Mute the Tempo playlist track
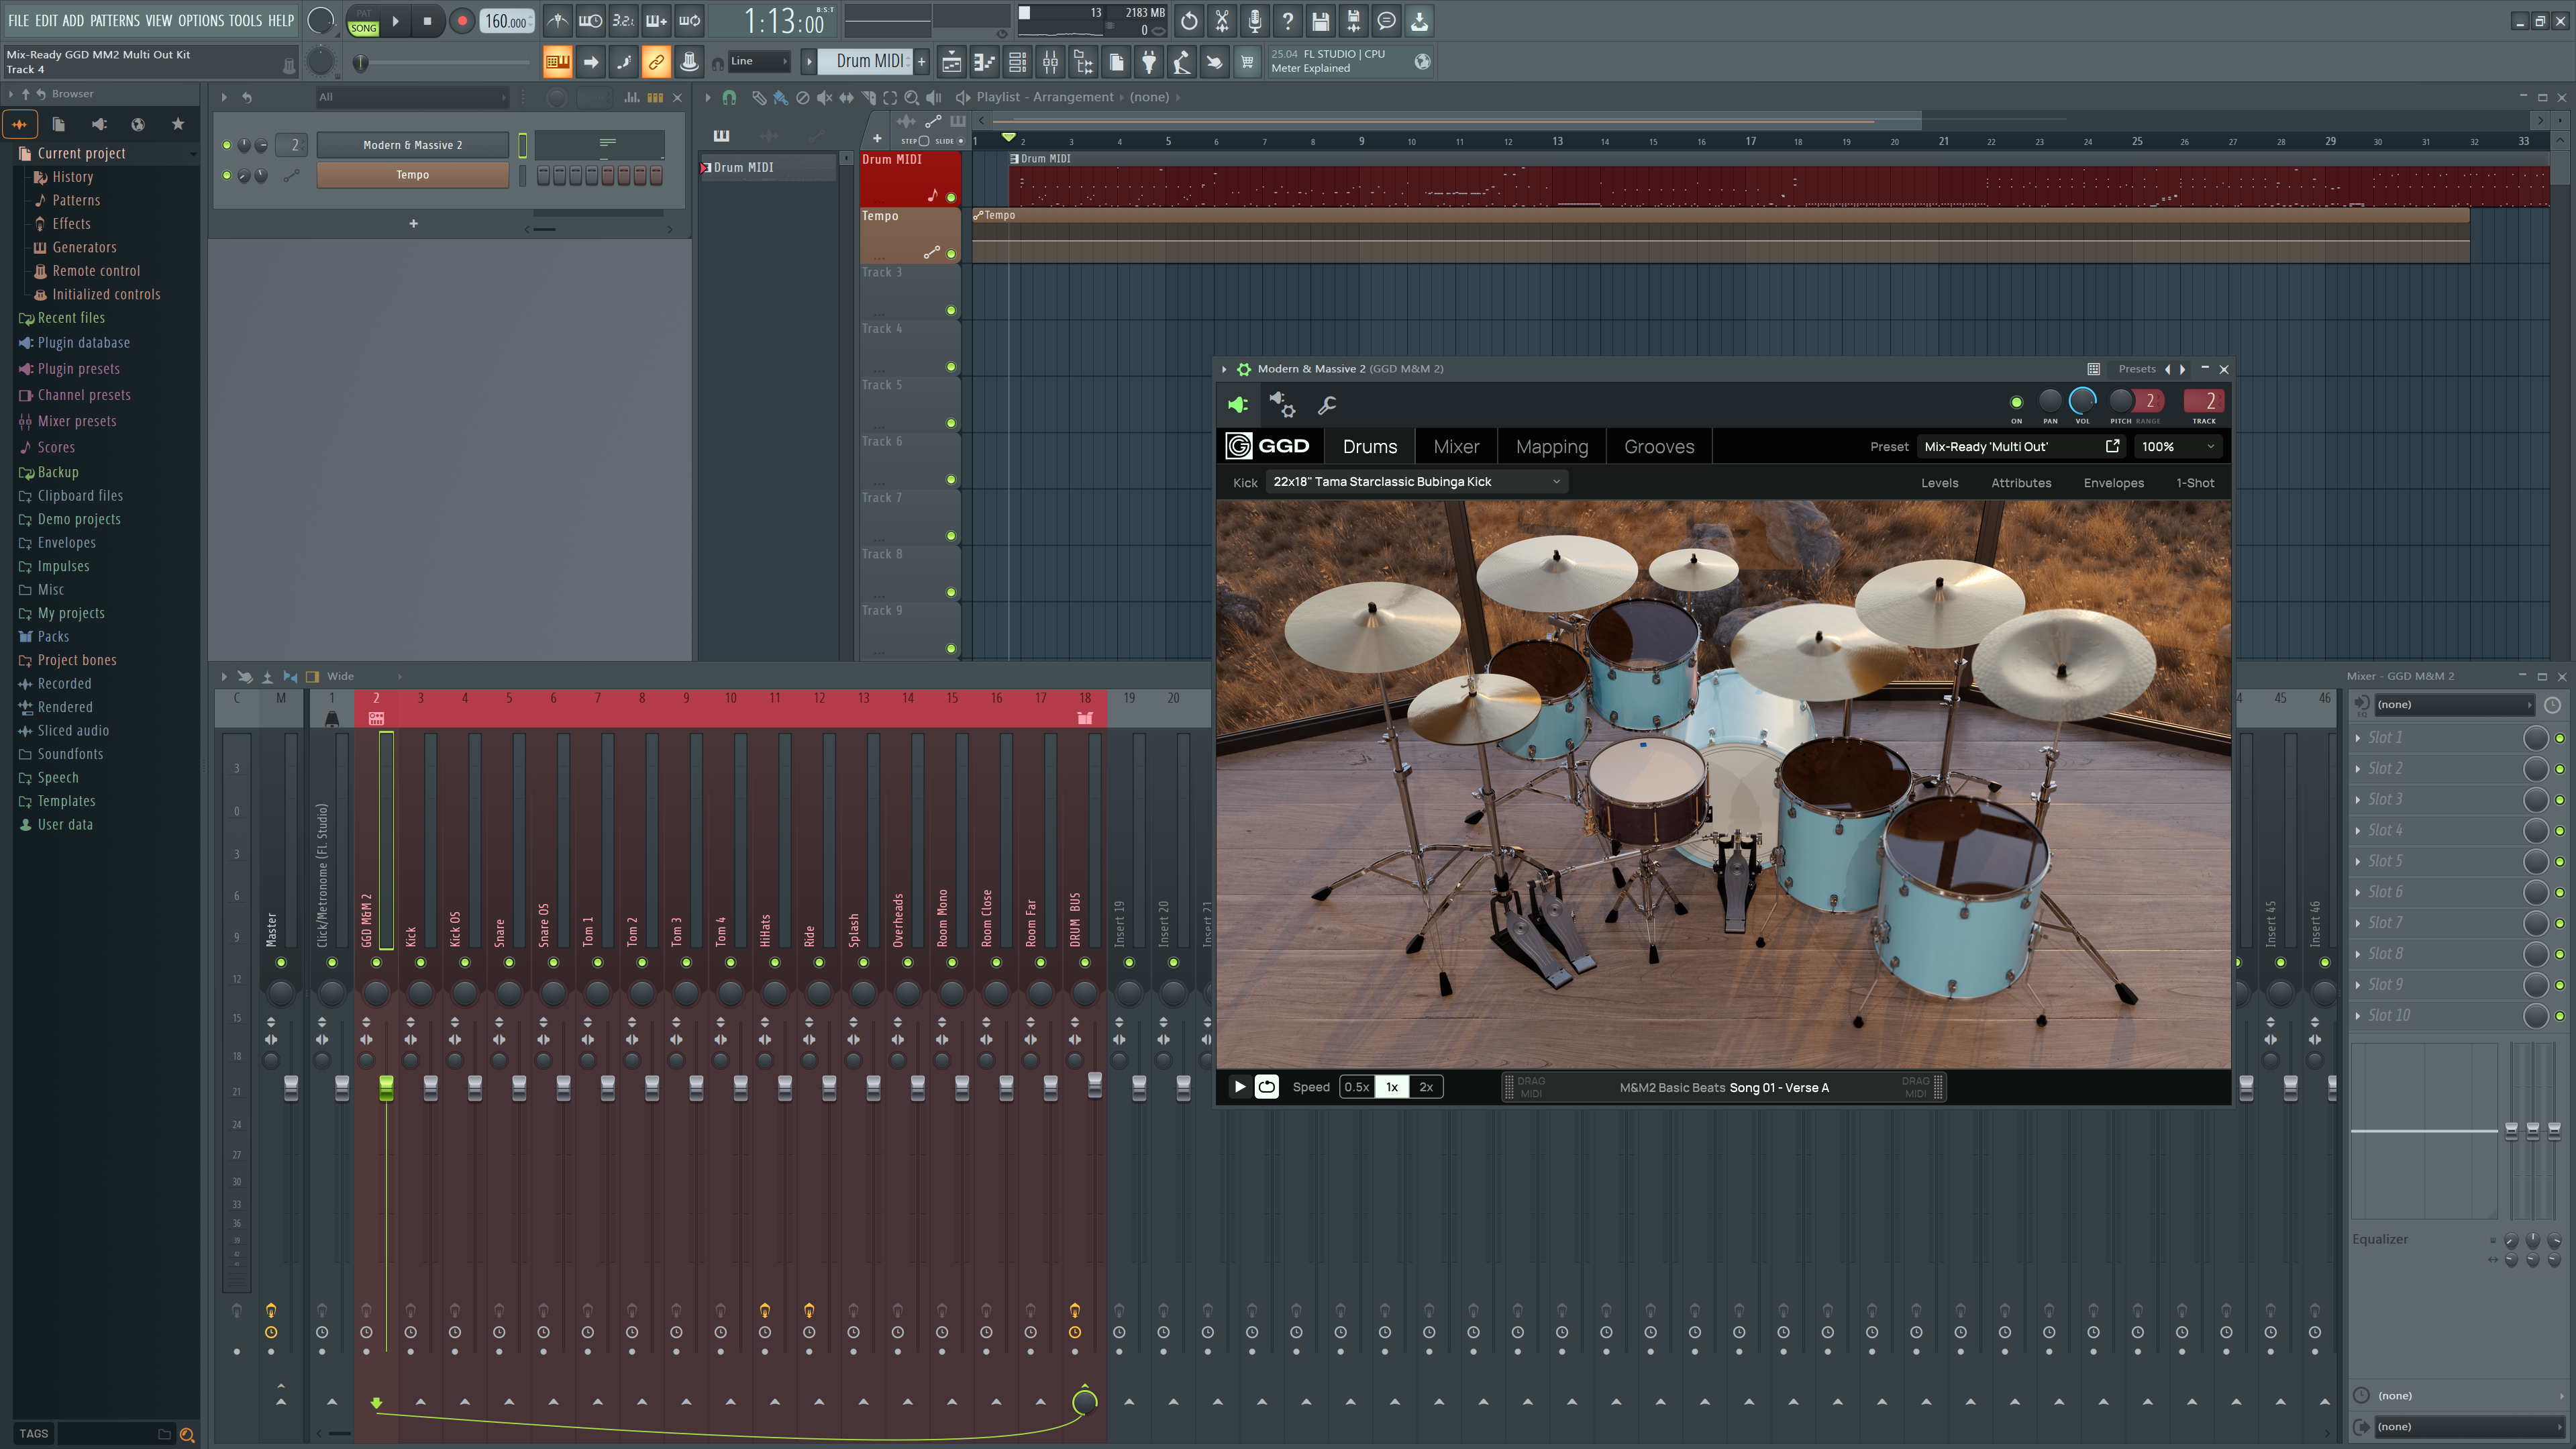Image resolution: width=2576 pixels, height=1449 pixels. pyautogui.click(x=951, y=254)
